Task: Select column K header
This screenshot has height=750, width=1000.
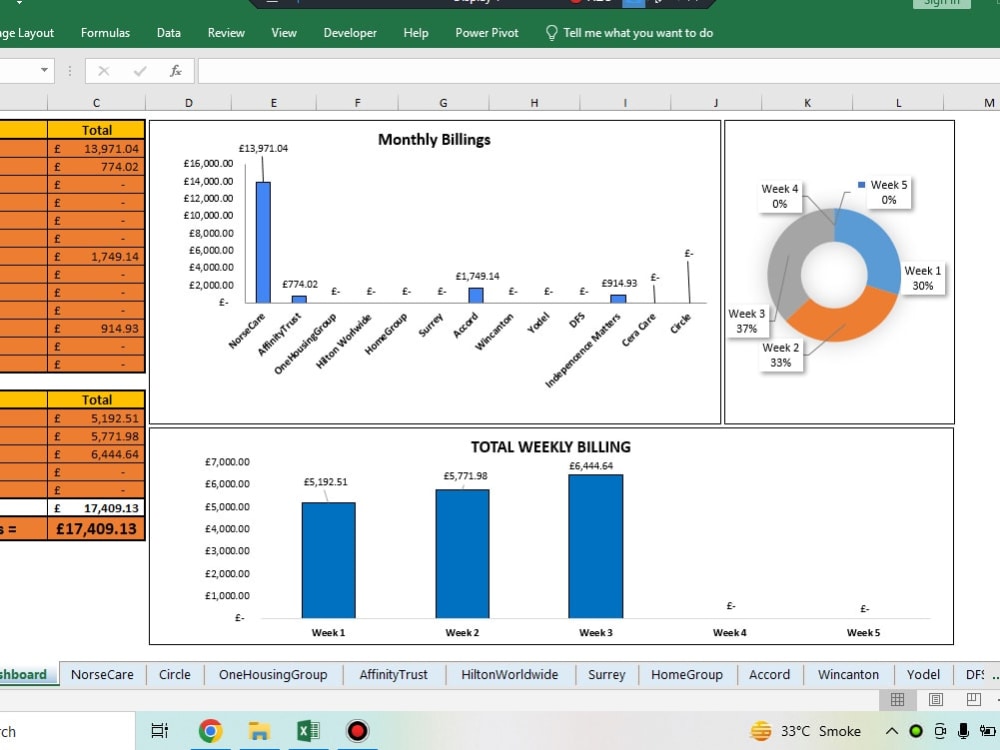Action: [807, 103]
